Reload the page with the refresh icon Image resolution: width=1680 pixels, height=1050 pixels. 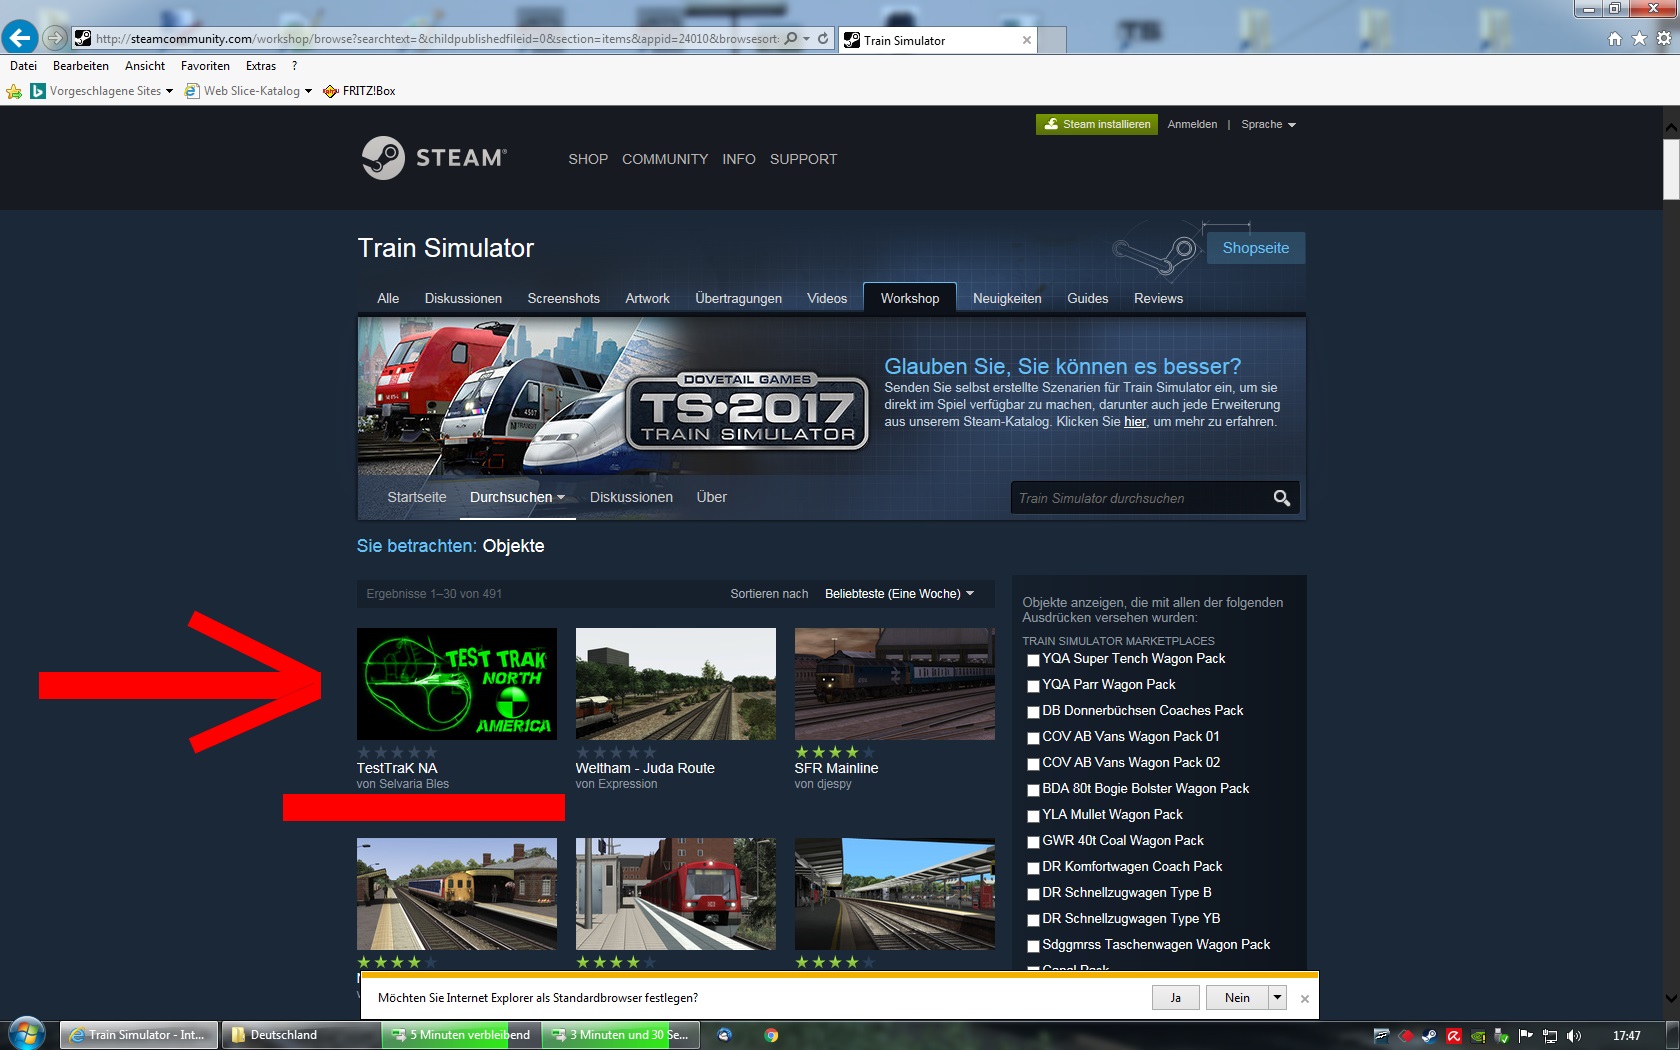(823, 39)
